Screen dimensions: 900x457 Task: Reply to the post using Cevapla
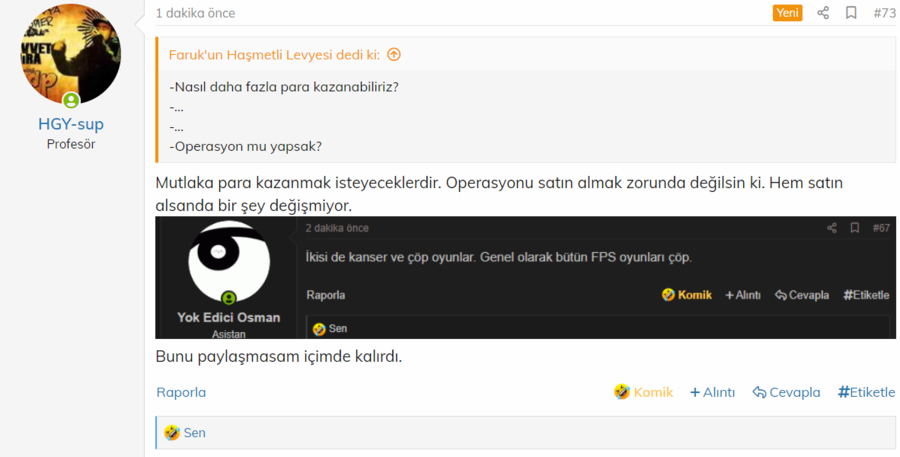(786, 392)
